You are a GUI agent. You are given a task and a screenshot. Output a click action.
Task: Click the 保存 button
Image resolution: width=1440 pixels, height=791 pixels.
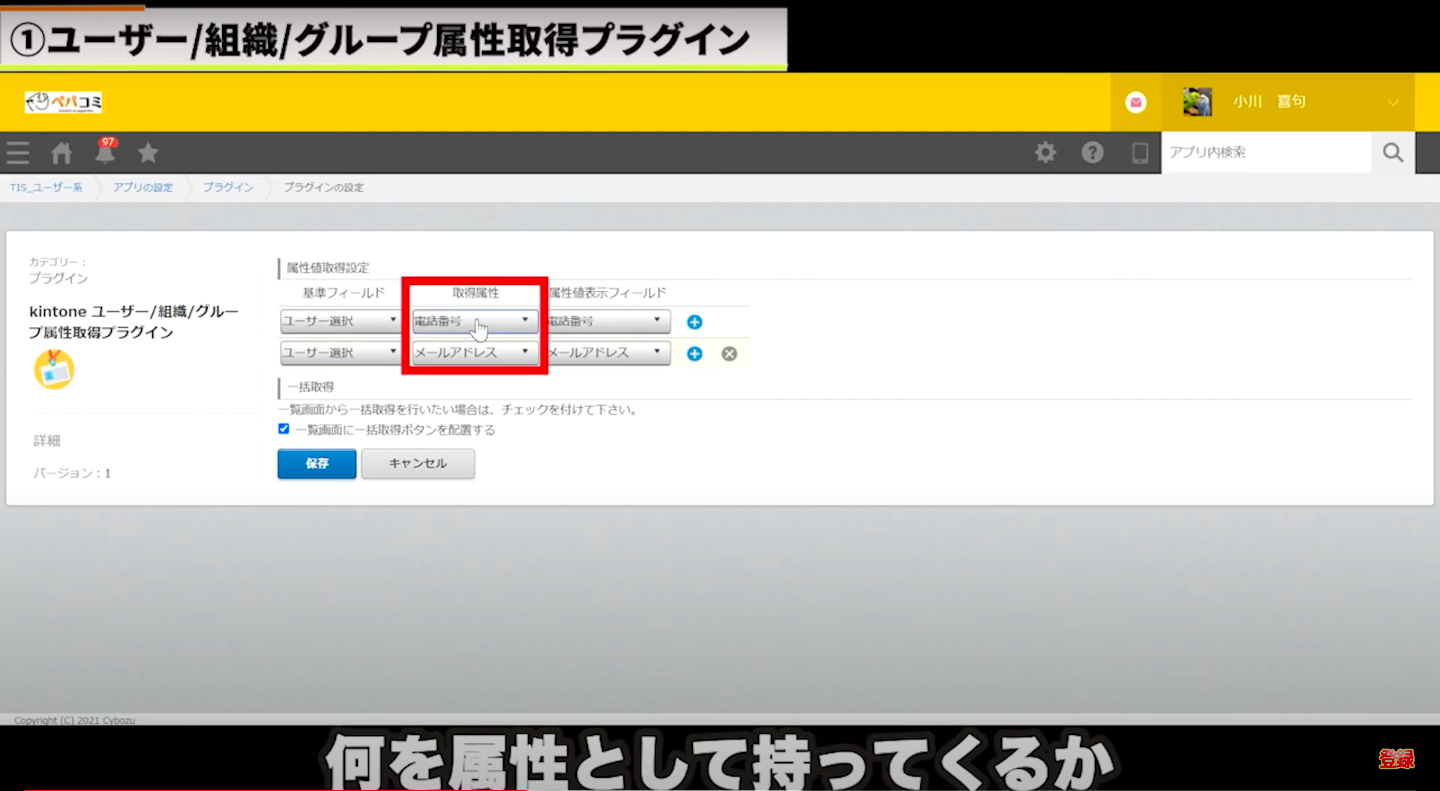pos(317,464)
